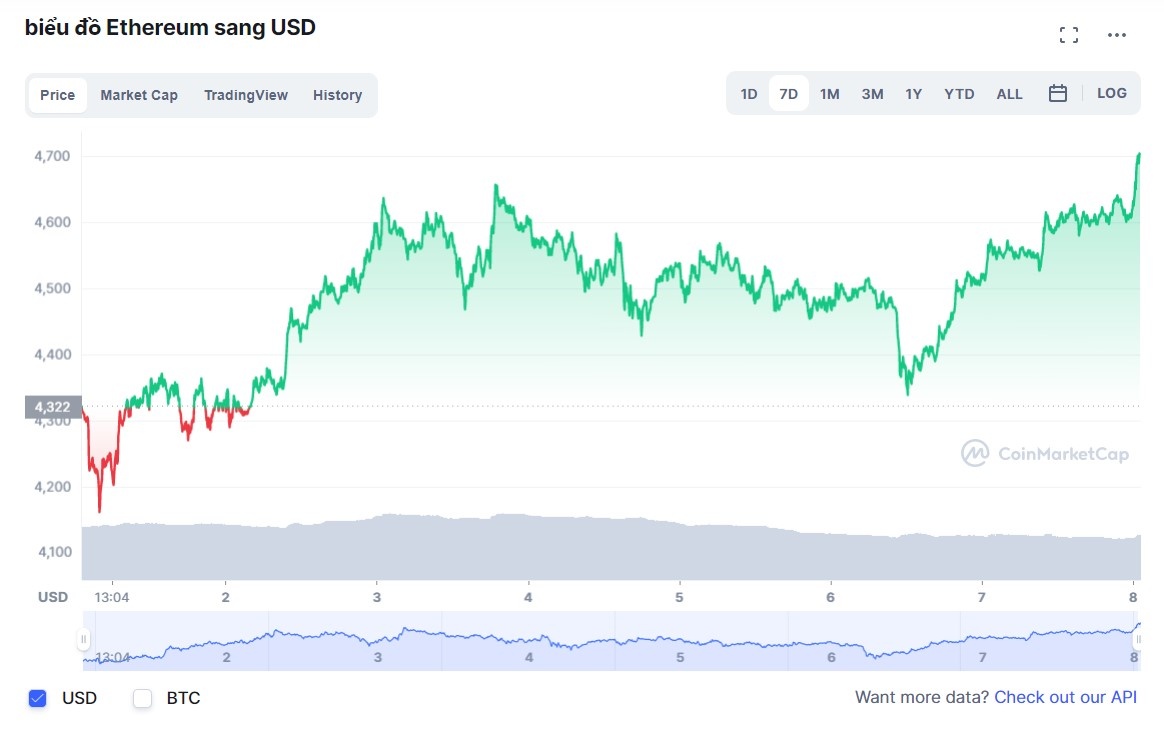This screenshot has height=730, width=1164.
Task: Select the YTD time range
Action: (958, 93)
